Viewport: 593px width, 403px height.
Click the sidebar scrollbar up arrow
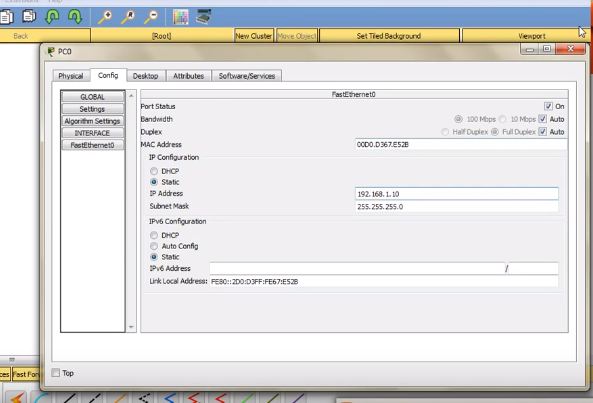click(131, 96)
